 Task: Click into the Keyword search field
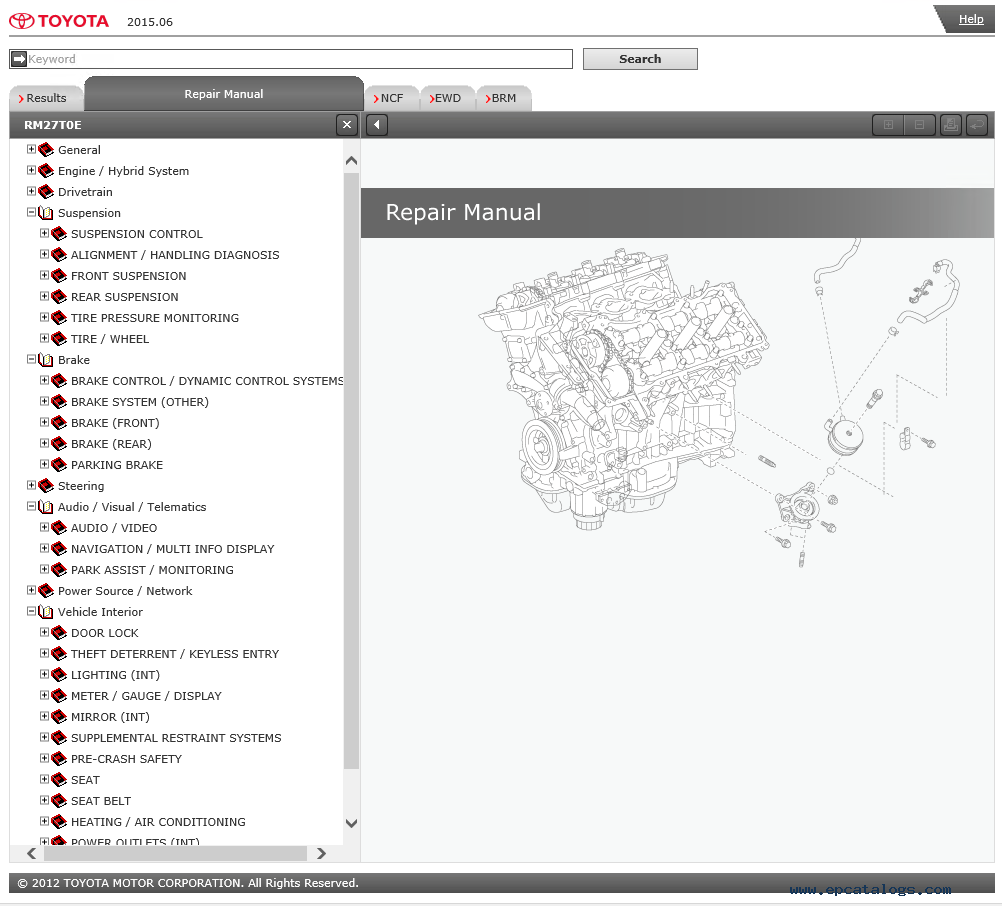[x=300, y=59]
